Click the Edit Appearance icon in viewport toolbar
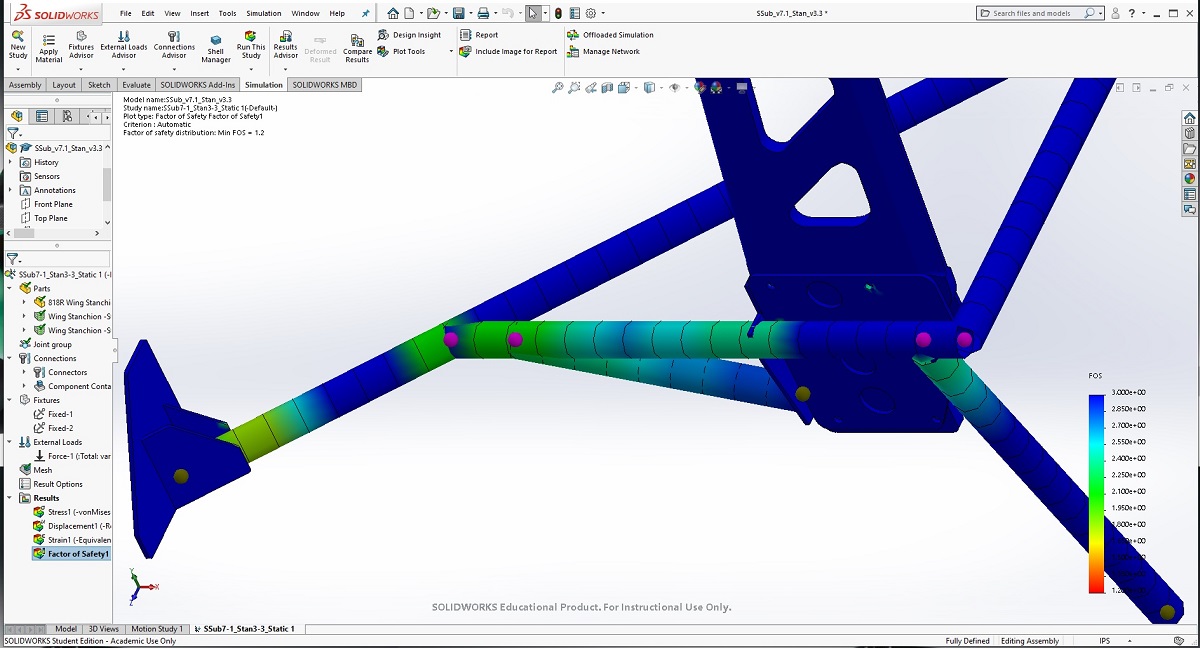The width and height of the screenshot is (1200, 648). [x=700, y=88]
